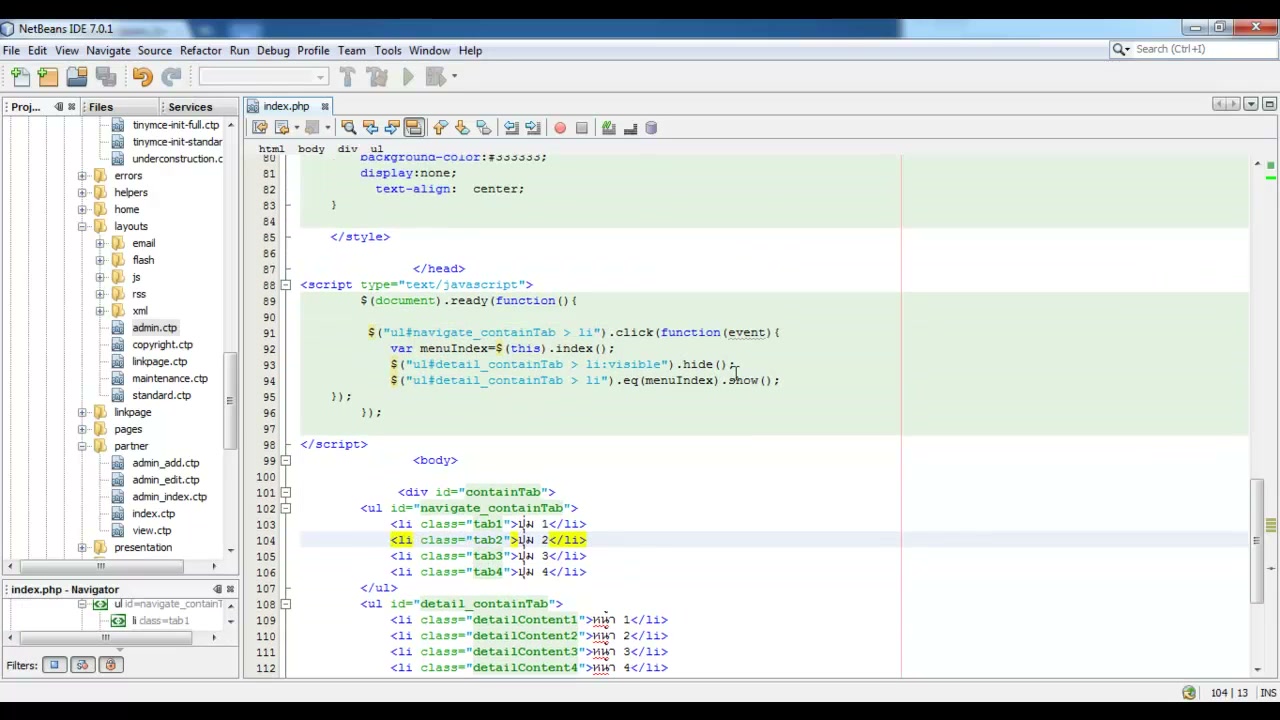Click the New Project toolbar icon
The width and height of the screenshot is (1280, 720).
(x=48, y=76)
